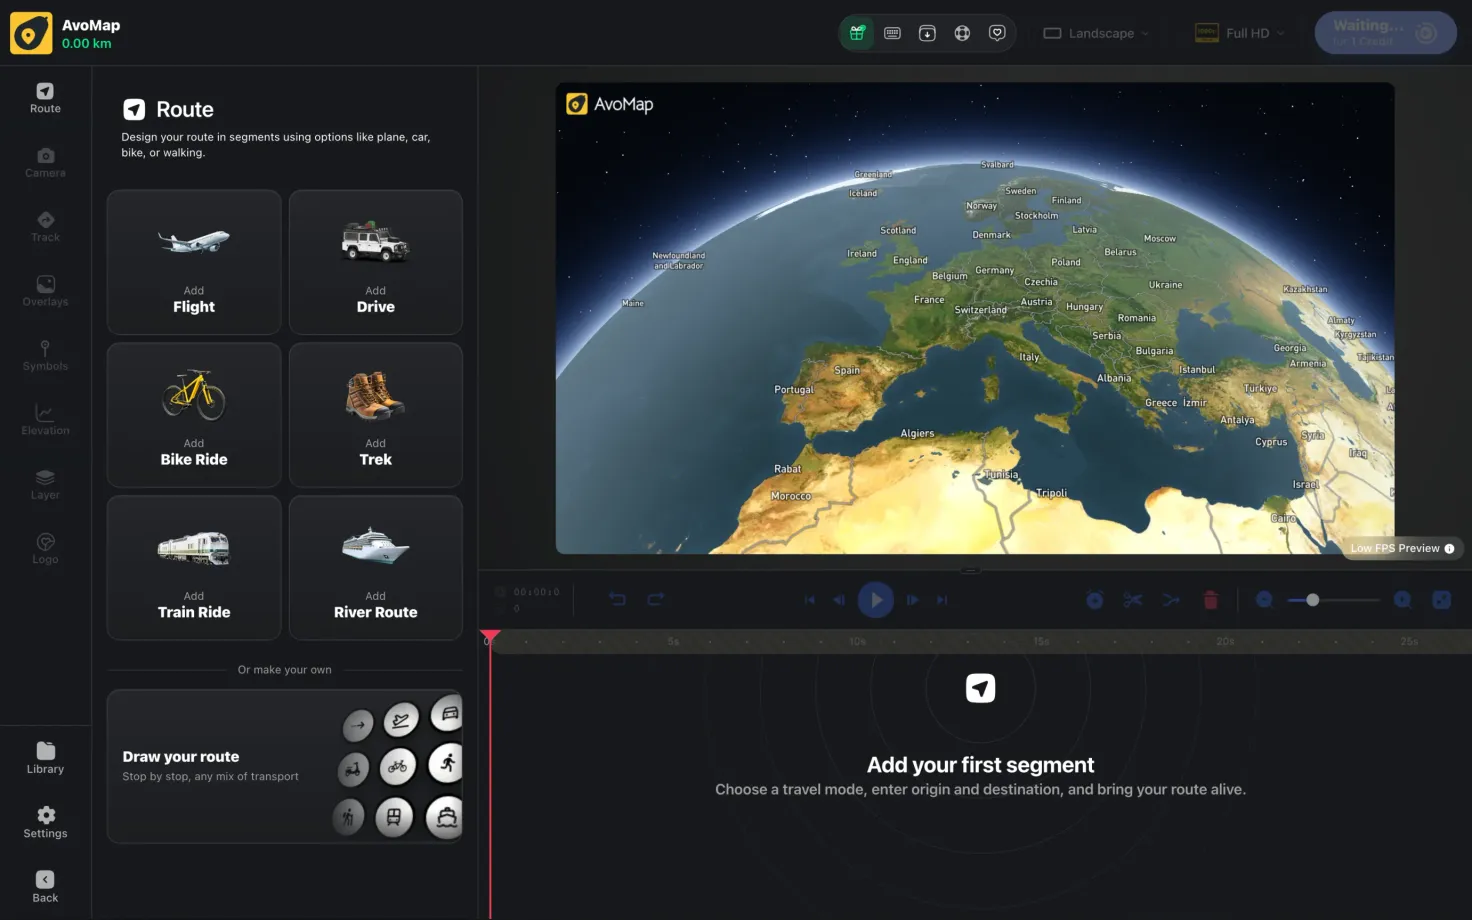Click the heart feedback icon

[x=997, y=33]
